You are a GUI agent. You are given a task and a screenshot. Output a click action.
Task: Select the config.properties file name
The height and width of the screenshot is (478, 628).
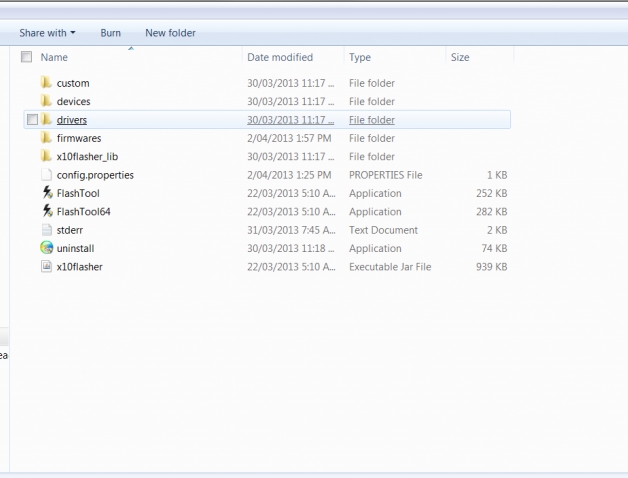click(x=95, y=175)
